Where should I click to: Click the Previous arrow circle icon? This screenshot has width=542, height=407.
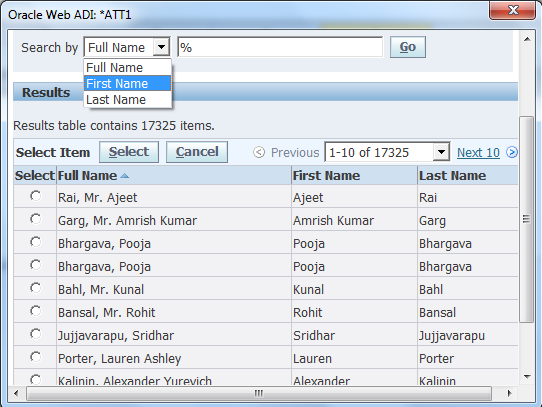tap(259, 152)
